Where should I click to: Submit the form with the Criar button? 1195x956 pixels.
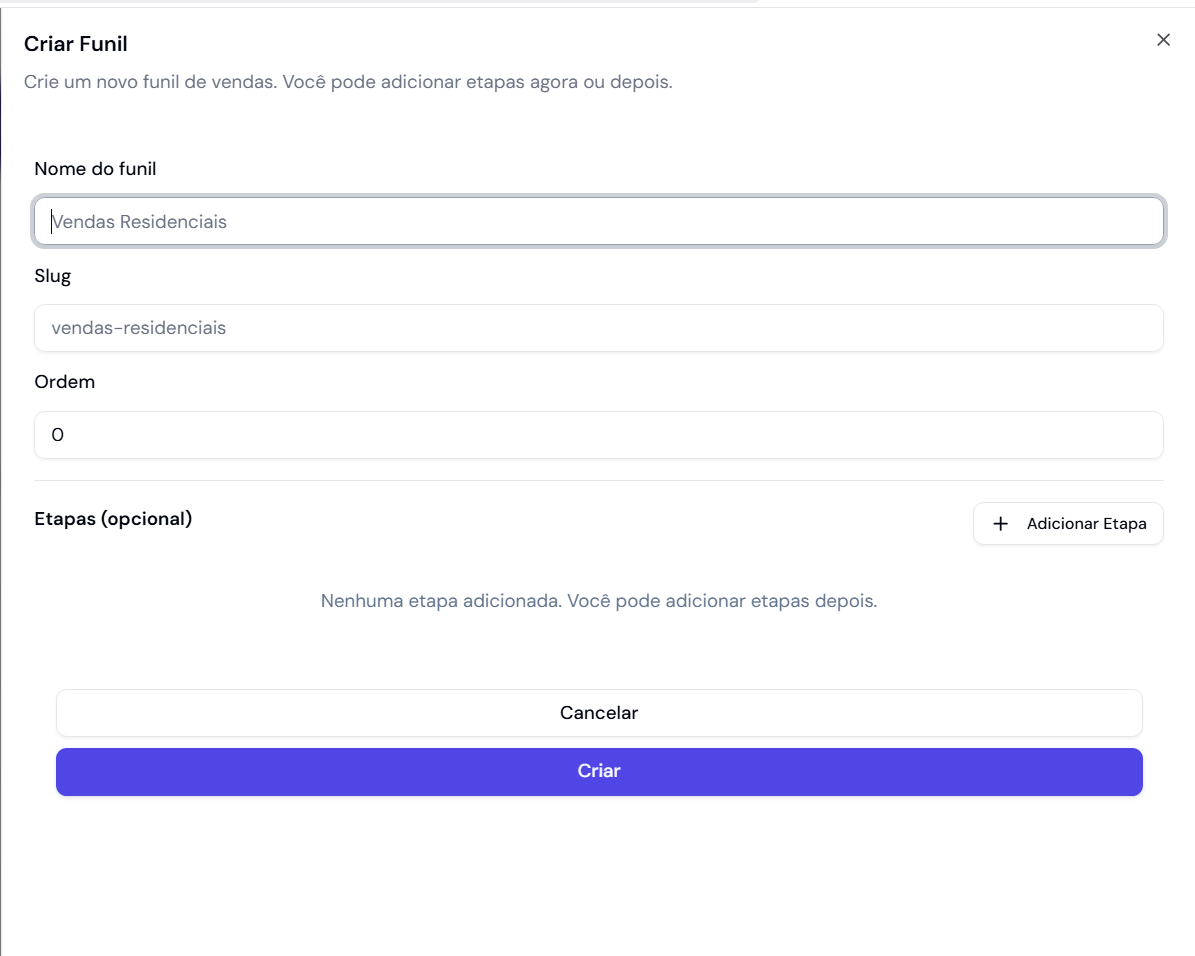pyautogui.click(x=598, y=771)
